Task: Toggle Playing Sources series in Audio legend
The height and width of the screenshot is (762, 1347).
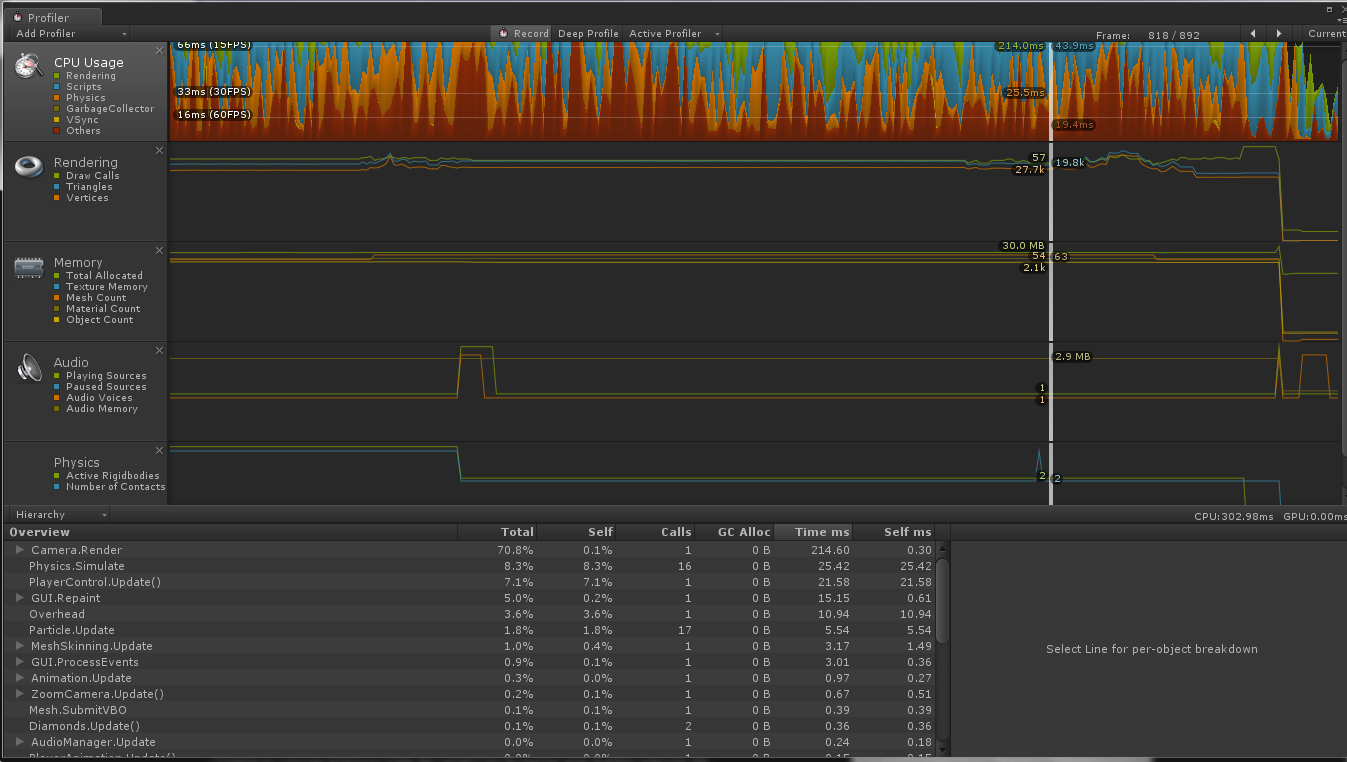Action: pyautogui.click(x=58, y=376)
